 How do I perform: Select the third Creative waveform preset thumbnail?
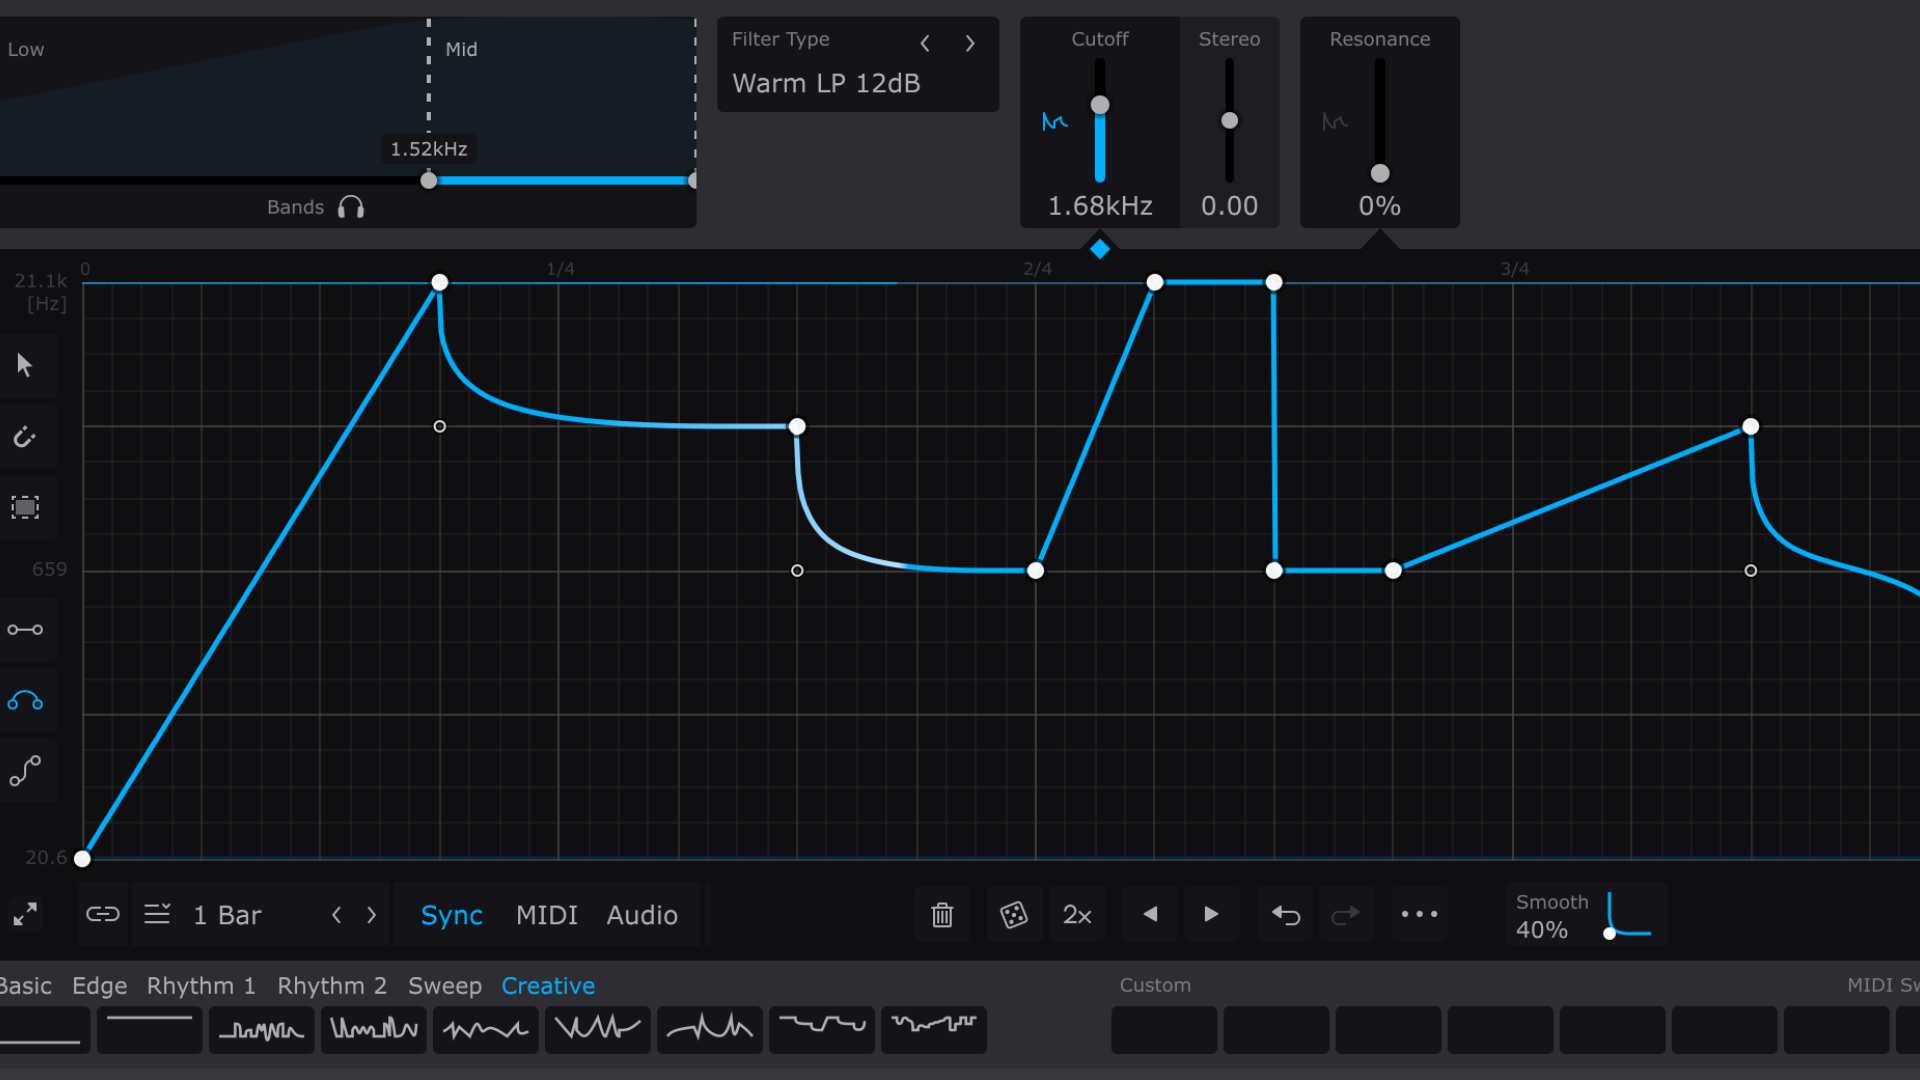coord(261,1029)
